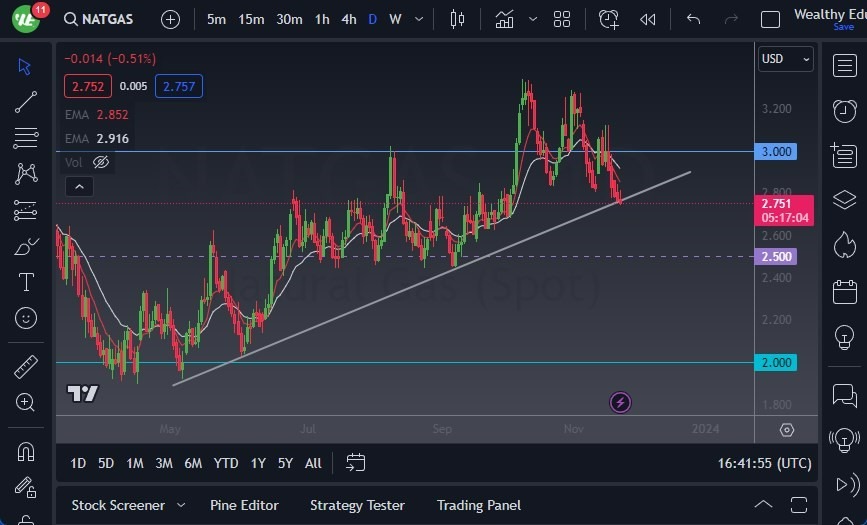Open the Strategy Tester tab

point(357,505)
